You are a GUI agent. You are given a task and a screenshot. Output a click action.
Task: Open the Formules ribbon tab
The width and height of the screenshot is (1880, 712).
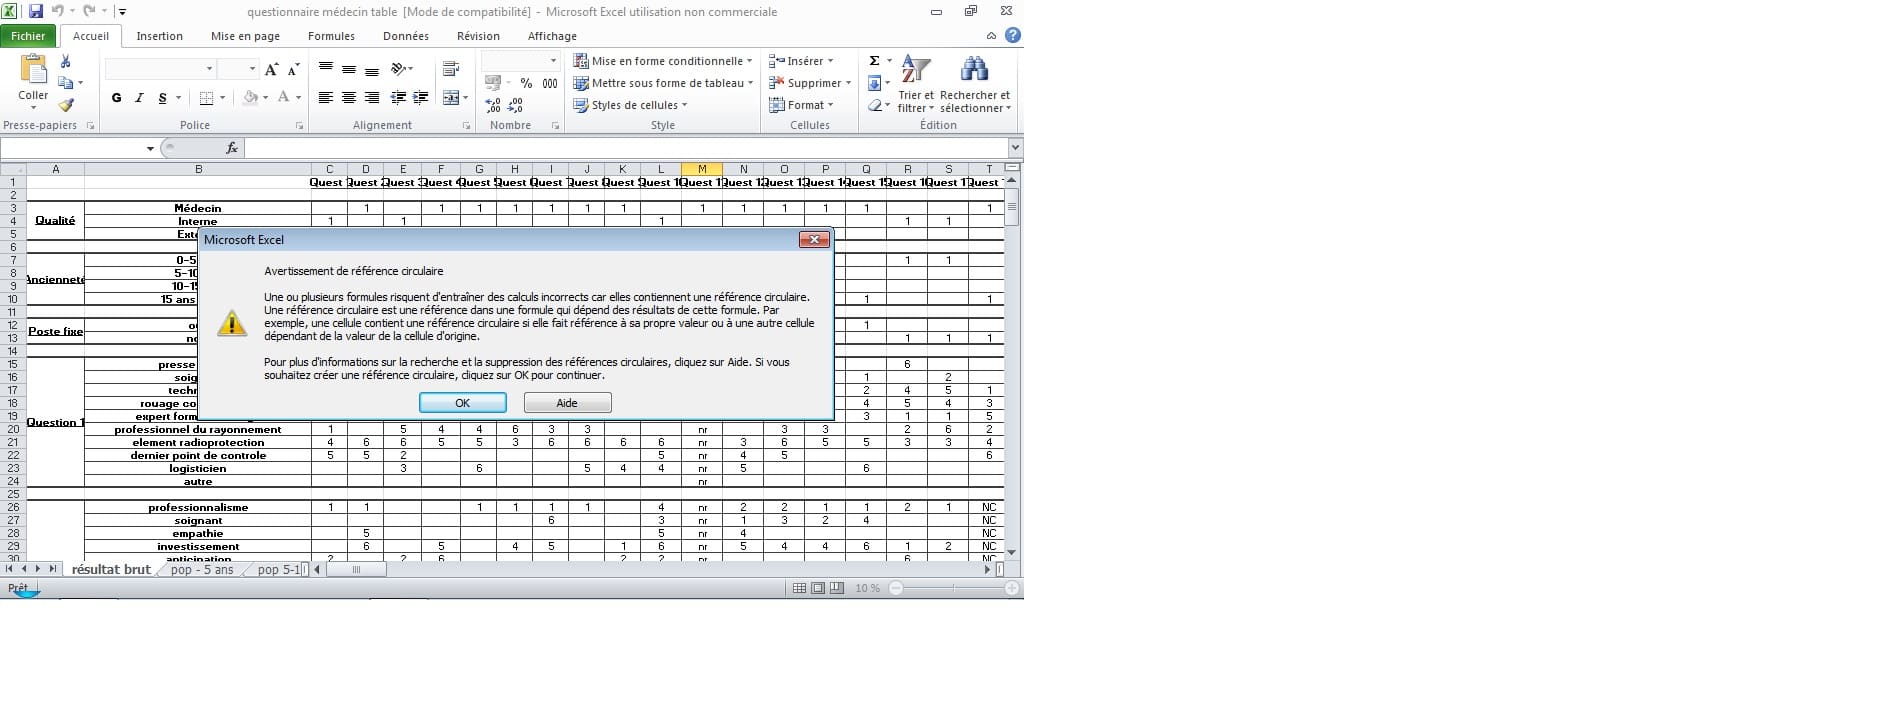(331, 36)
